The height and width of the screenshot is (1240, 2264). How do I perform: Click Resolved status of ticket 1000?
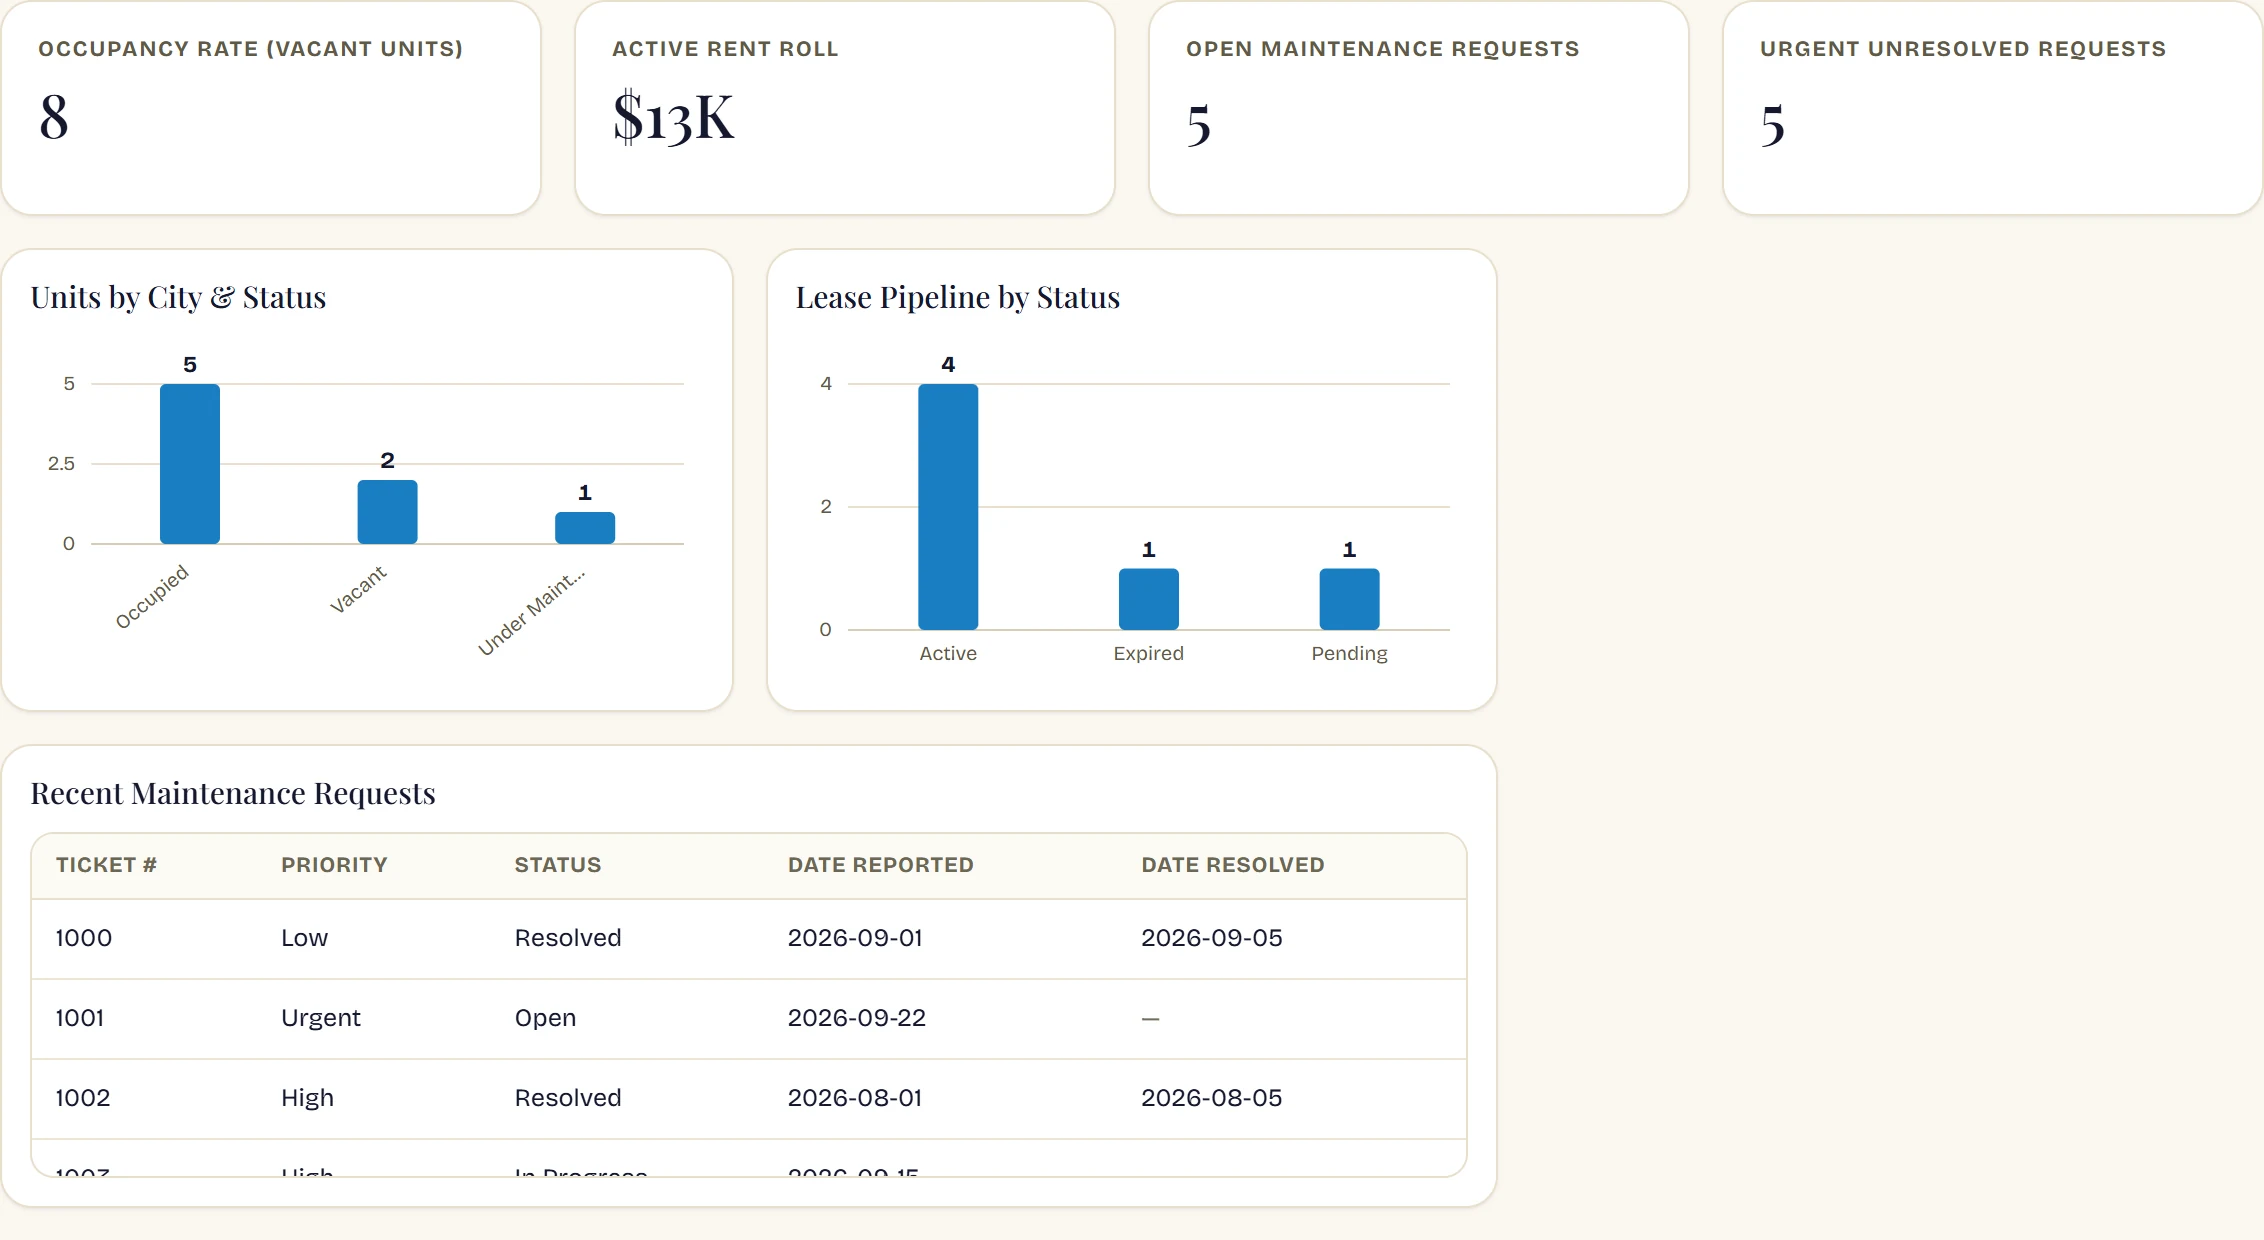point(568,938)
